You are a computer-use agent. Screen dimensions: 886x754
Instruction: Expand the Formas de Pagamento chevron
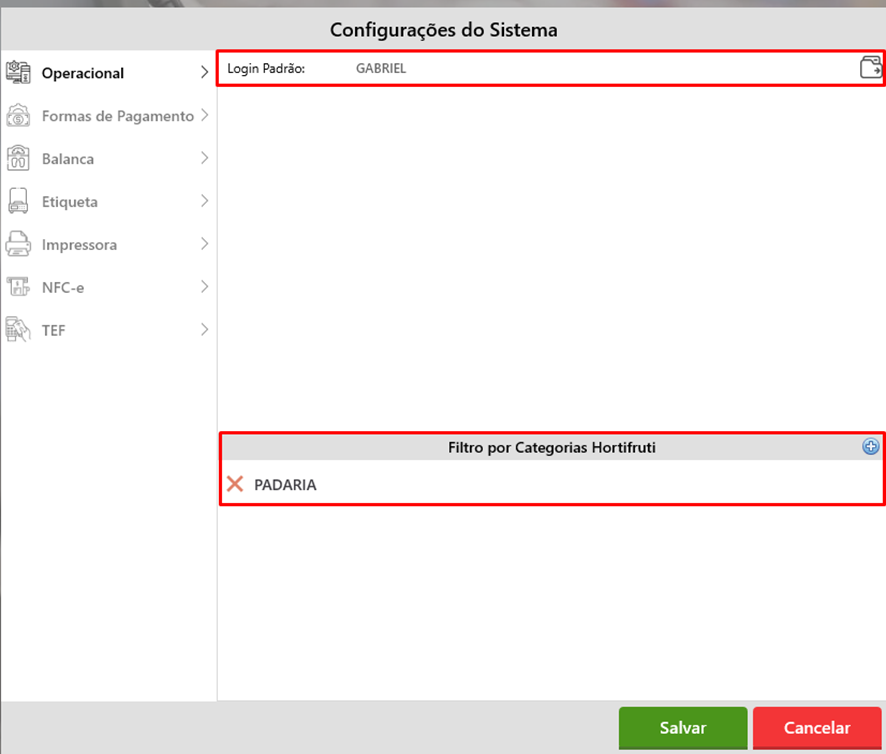point(204,115)
